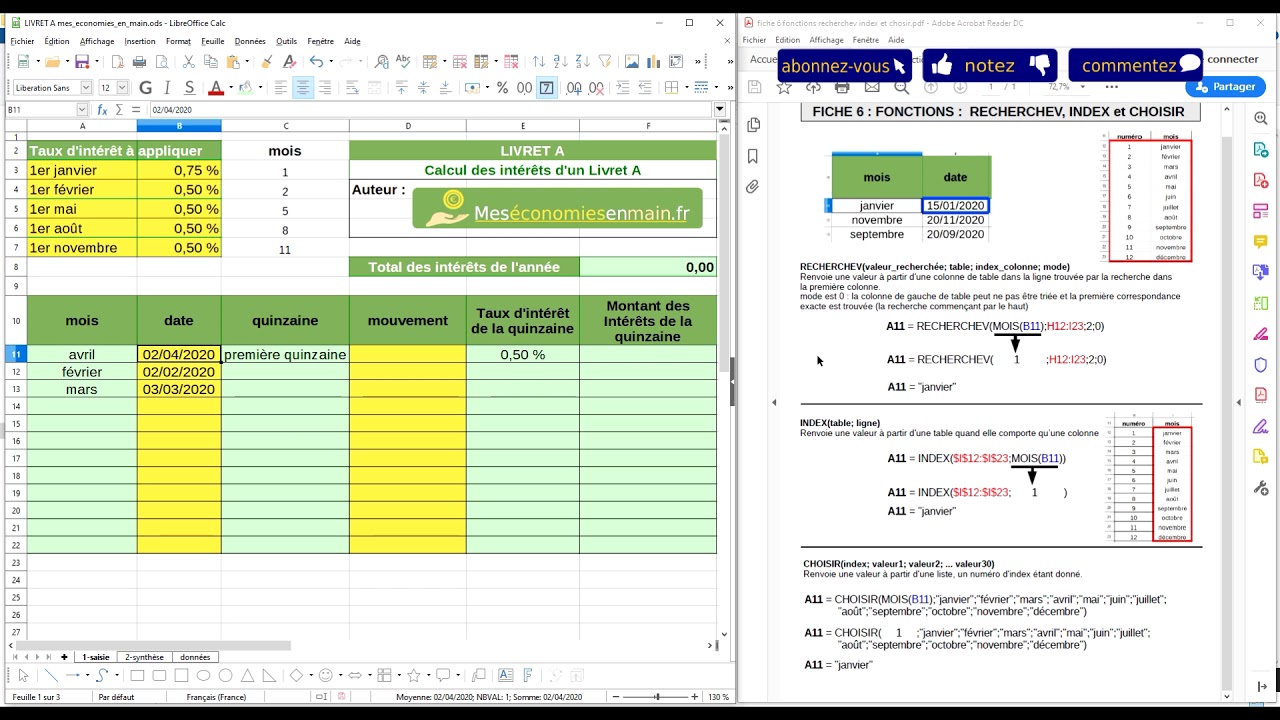Image resolution: width=1280 pixels, height=720 pixels.
Task: Toggle underline (S) formatting
Action: (x=190, y=88)
